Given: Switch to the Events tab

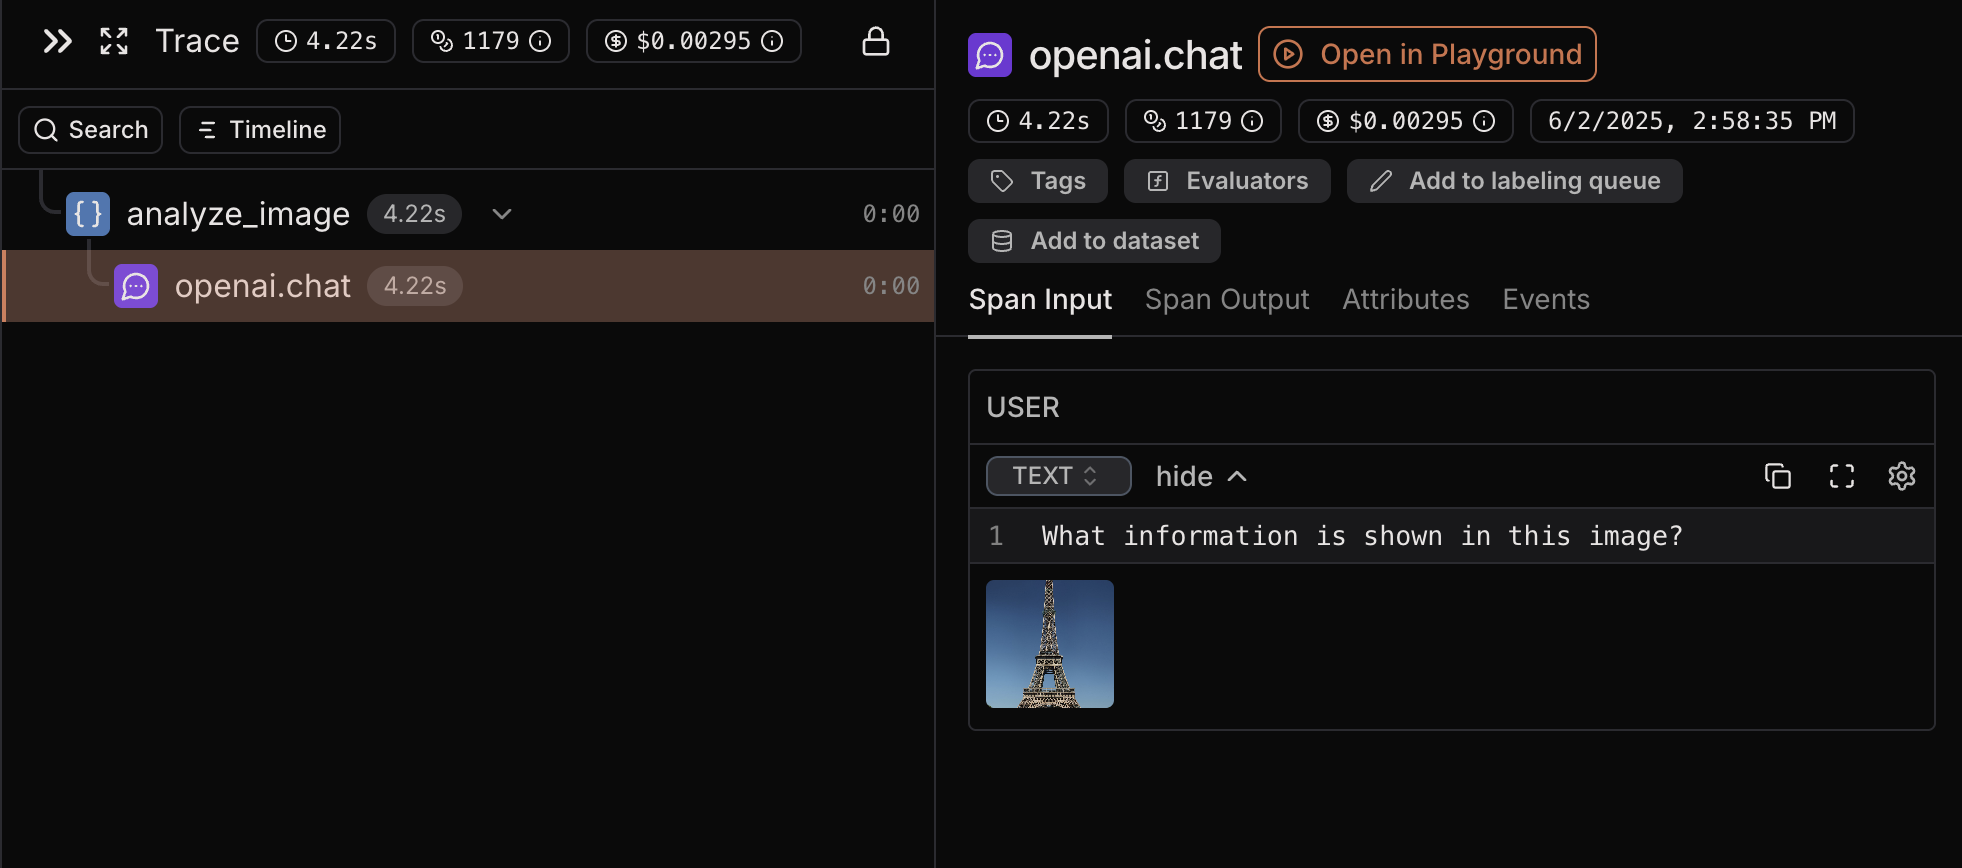Looking at the screenshot, I should point(1546,300).
